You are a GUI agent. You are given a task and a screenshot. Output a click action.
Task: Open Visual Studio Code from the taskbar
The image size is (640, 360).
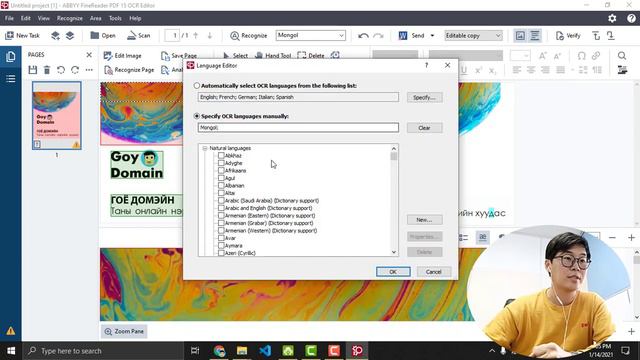[x=265, y=351]
